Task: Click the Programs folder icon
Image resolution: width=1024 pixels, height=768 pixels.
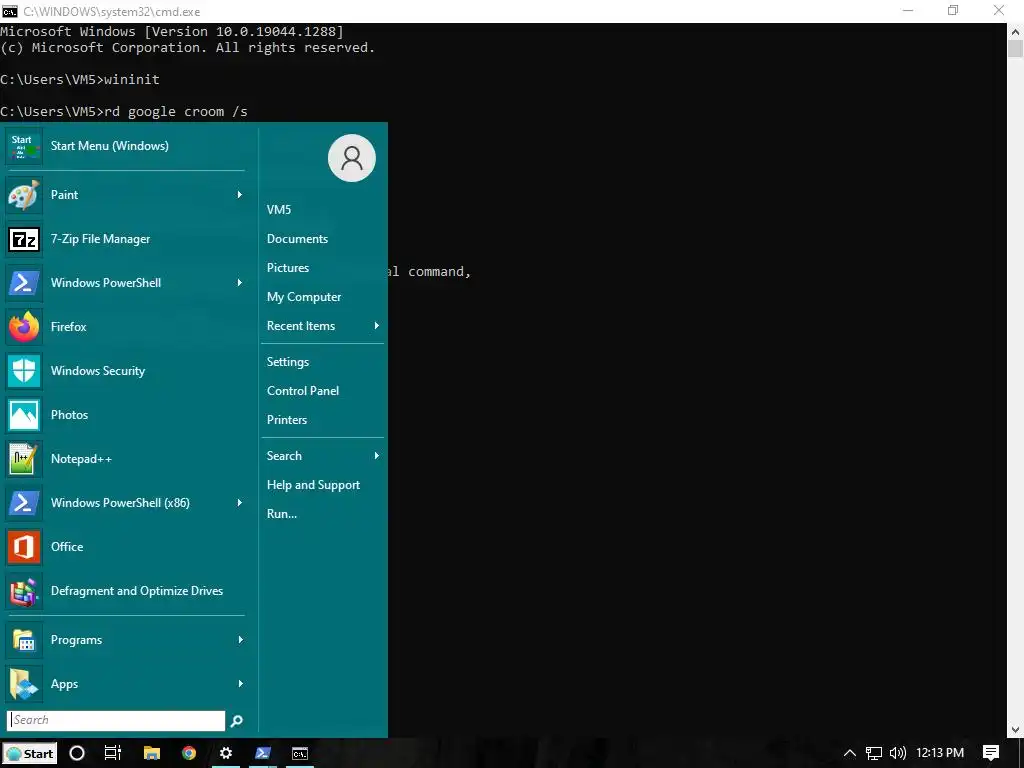Action: coord(24,640)
